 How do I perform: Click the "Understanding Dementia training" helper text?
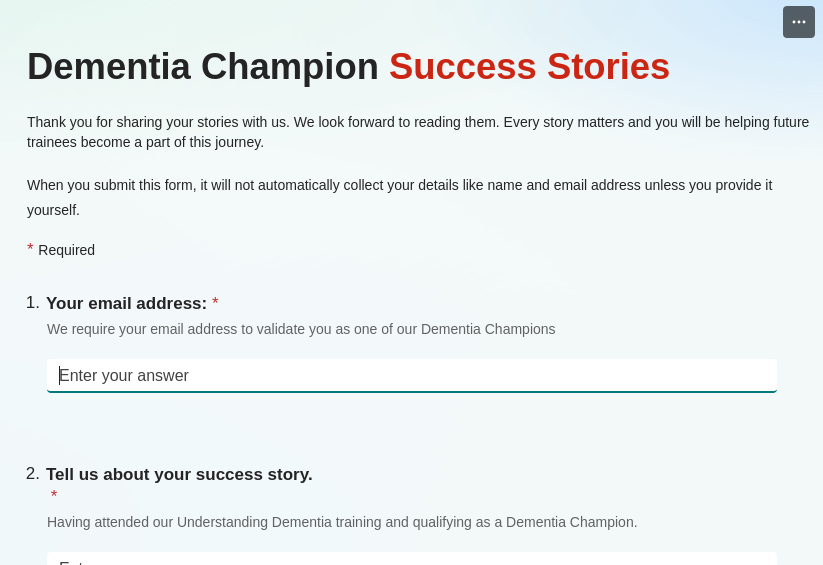coord(342,522)
